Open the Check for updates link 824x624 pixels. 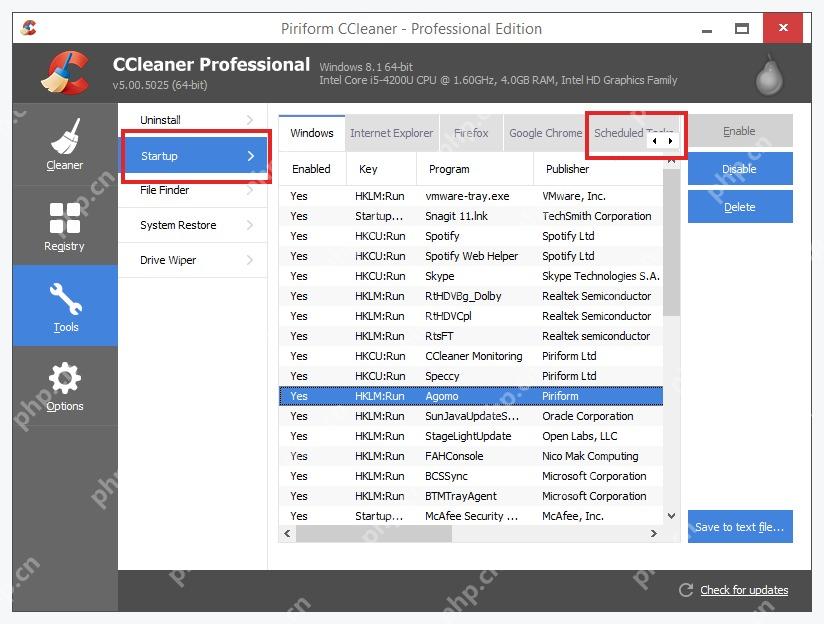(x=744, y=590)
